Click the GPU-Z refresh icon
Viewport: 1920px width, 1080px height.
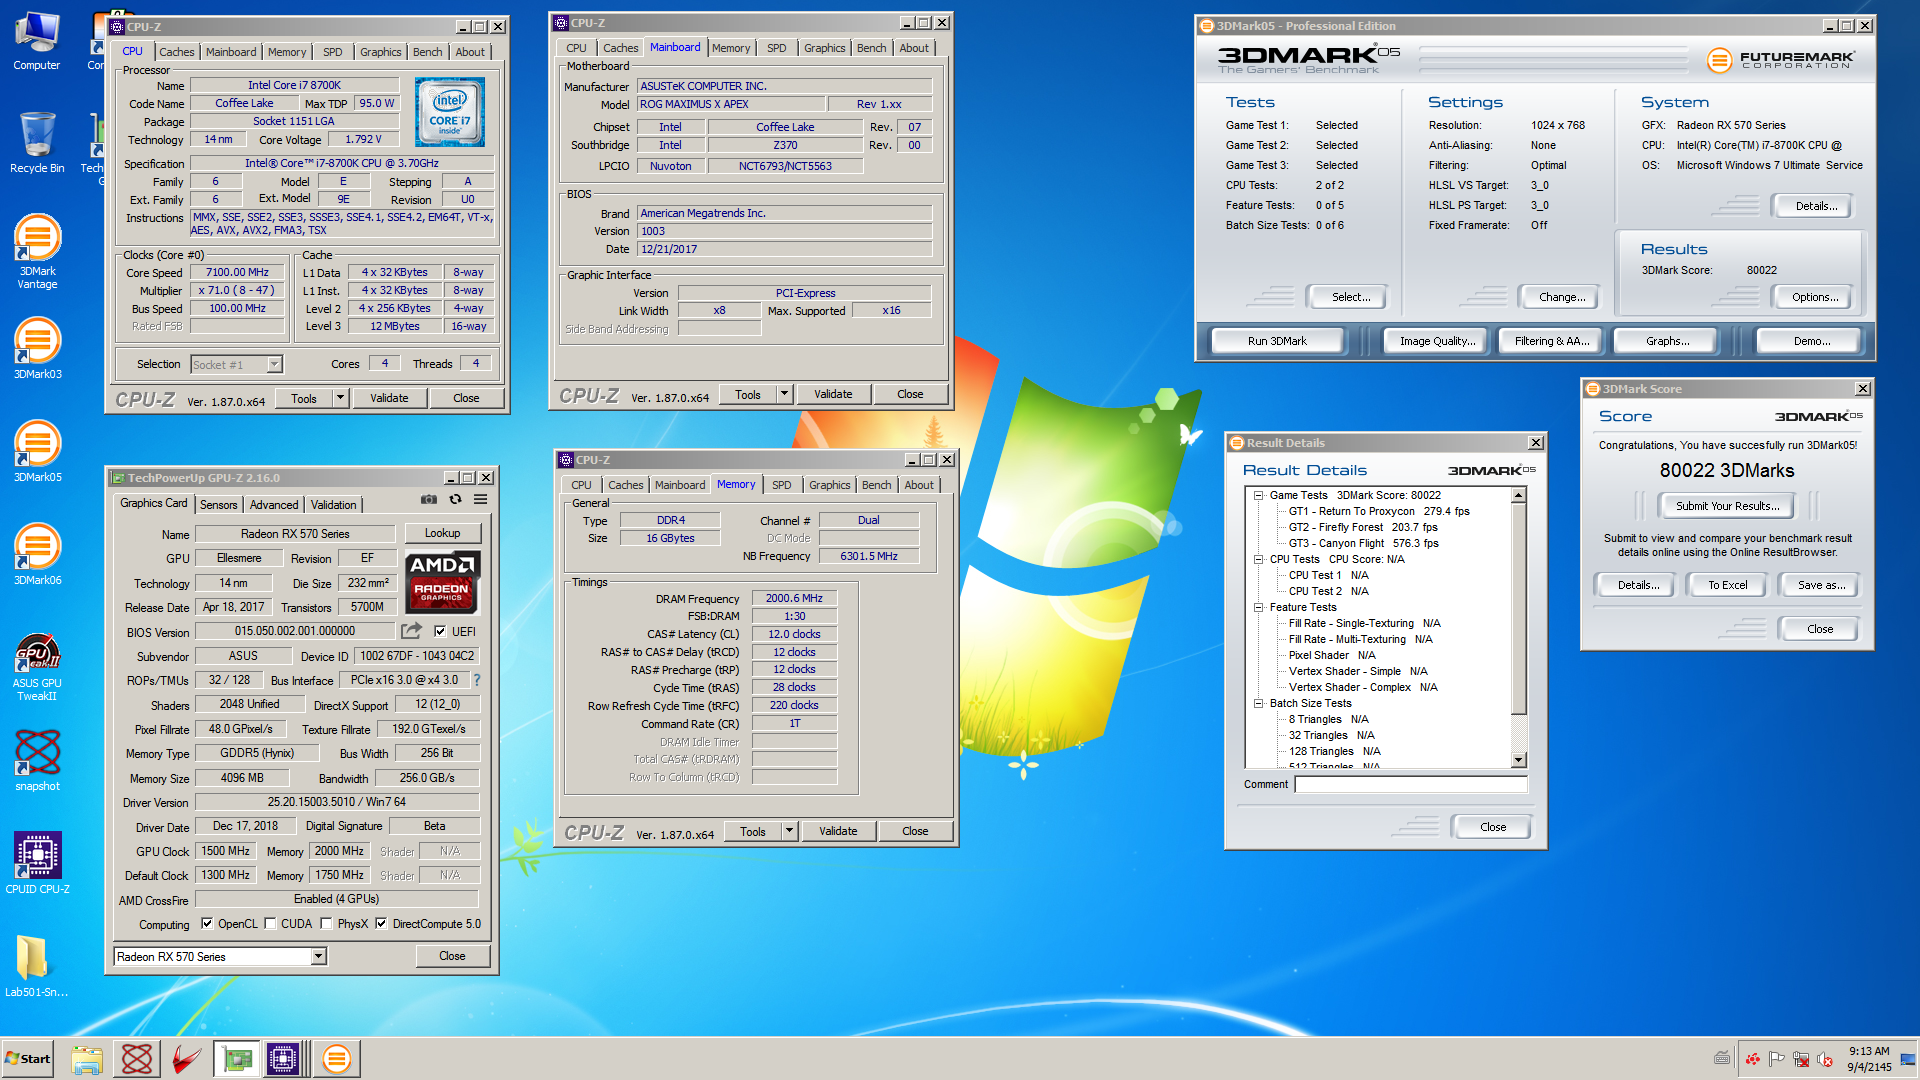click(455, 499)
